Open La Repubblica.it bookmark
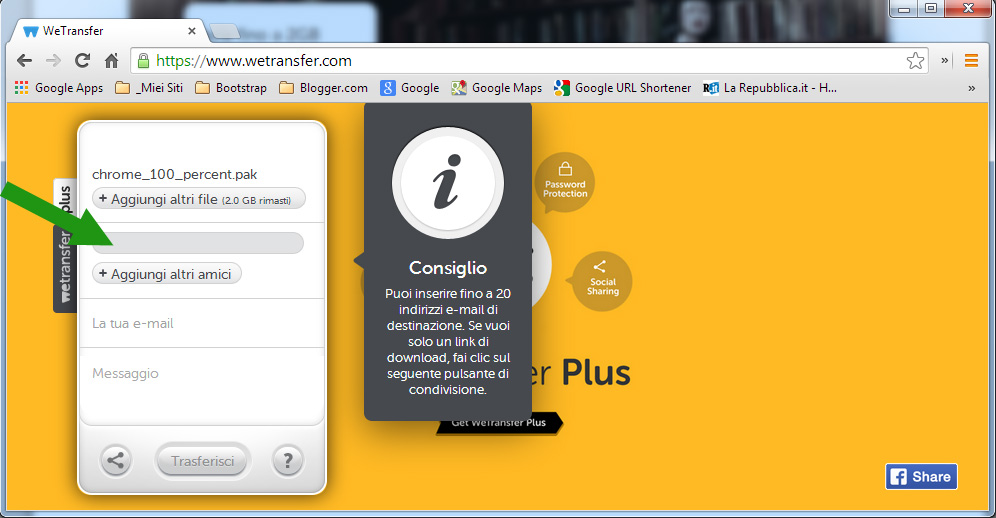 coord(770,88)
